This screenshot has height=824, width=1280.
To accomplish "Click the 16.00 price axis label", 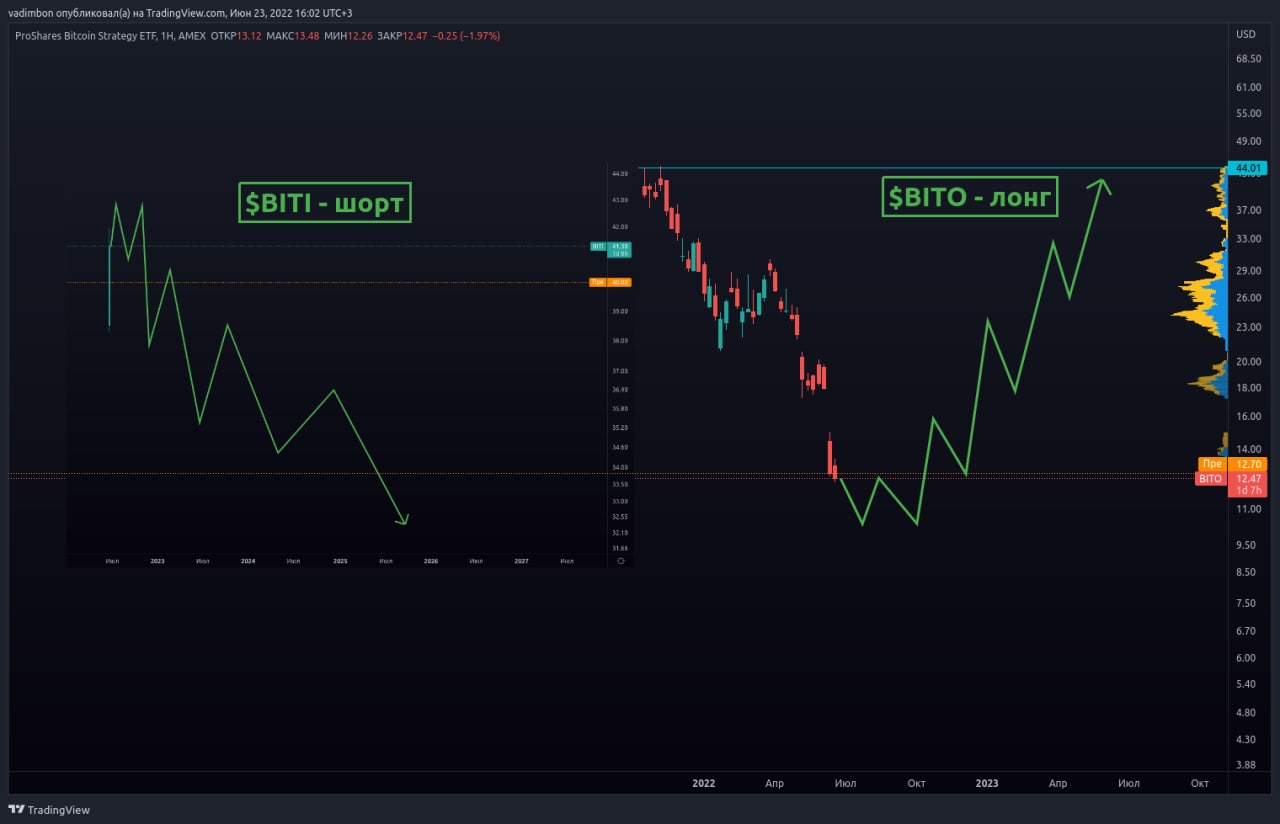I will coord(1250,417).
